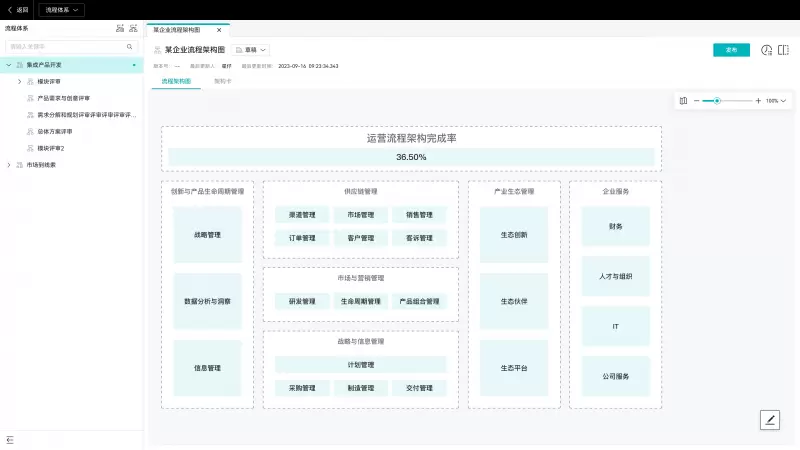Click the 发布 publish button
The height and width of the screenshot is (450, 800).
731,50
